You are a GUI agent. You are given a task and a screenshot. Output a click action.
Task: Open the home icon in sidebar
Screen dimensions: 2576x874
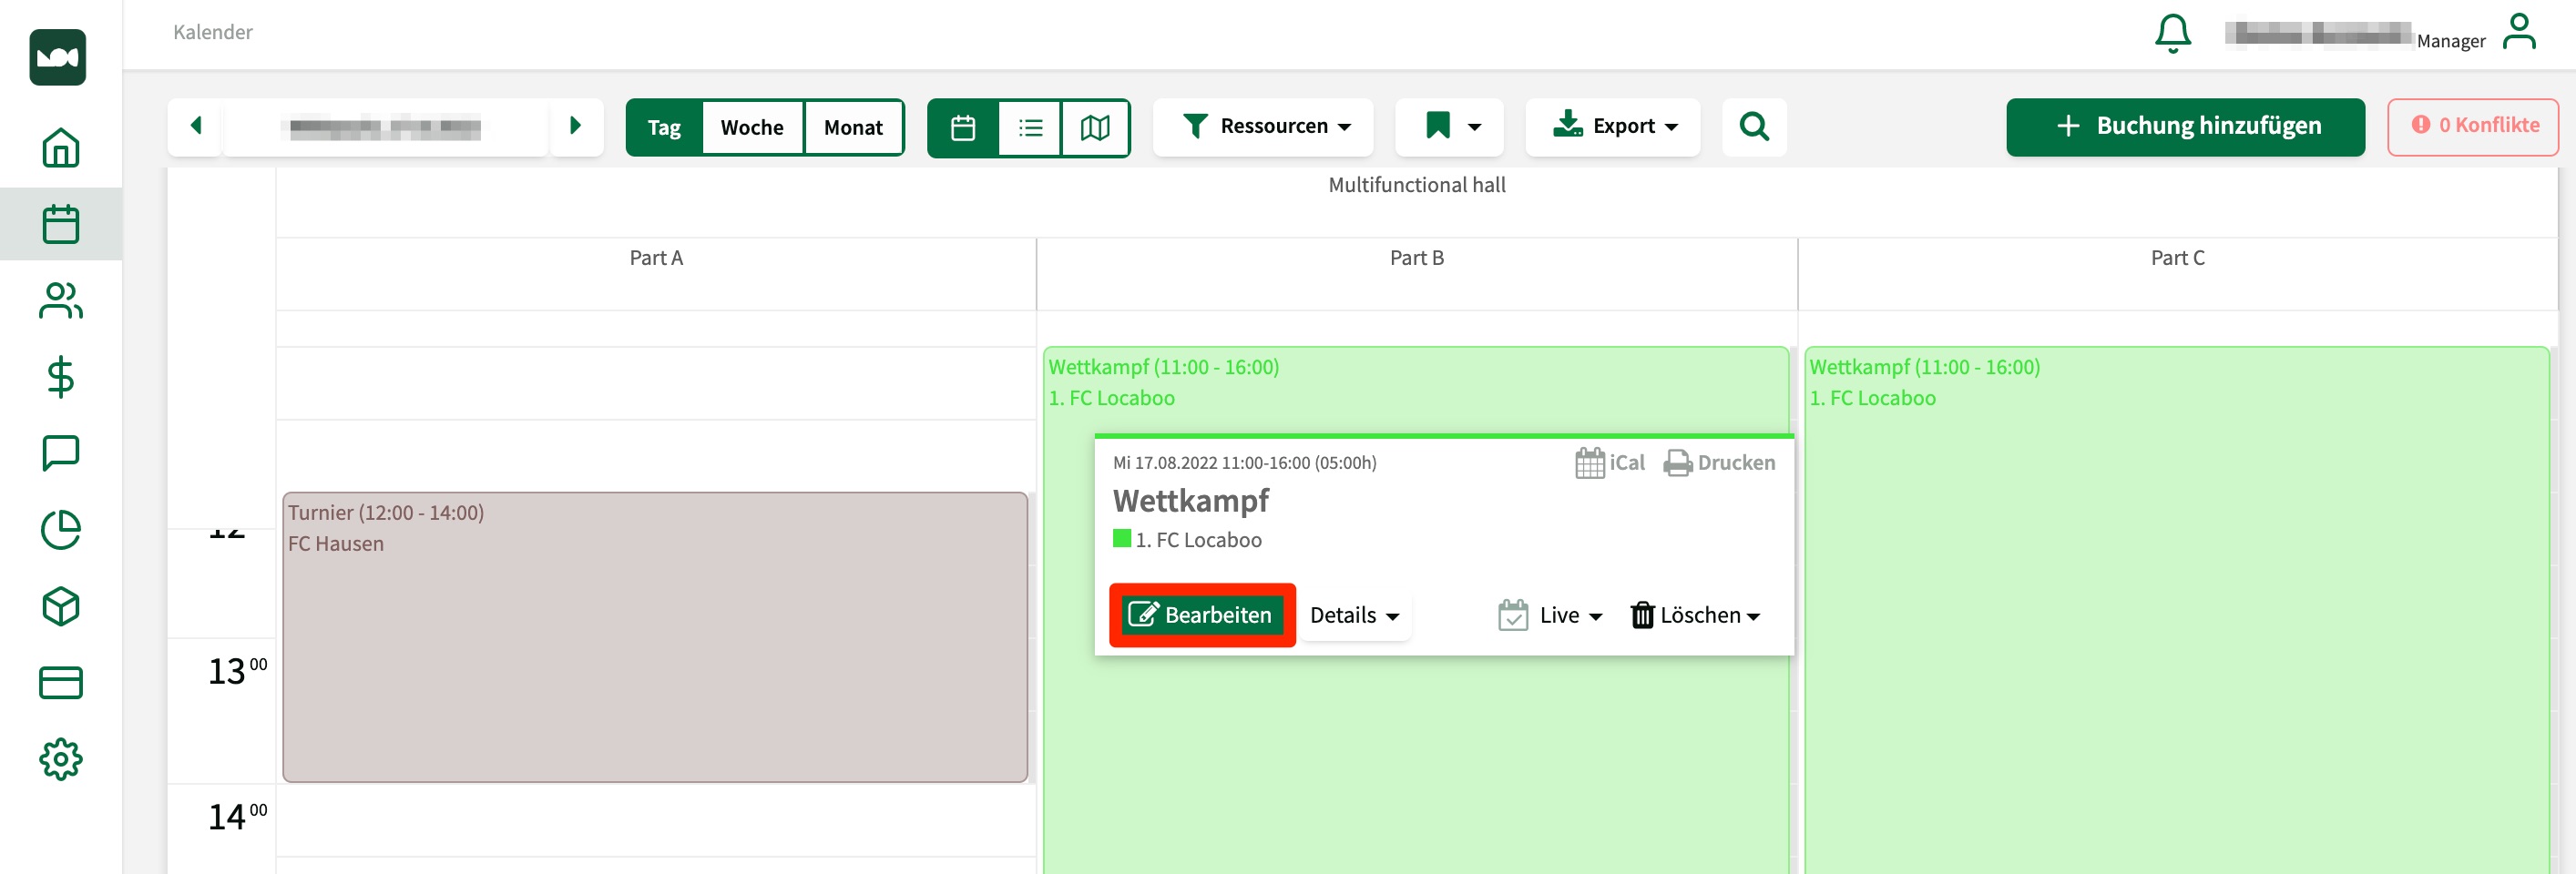(60, 148)
